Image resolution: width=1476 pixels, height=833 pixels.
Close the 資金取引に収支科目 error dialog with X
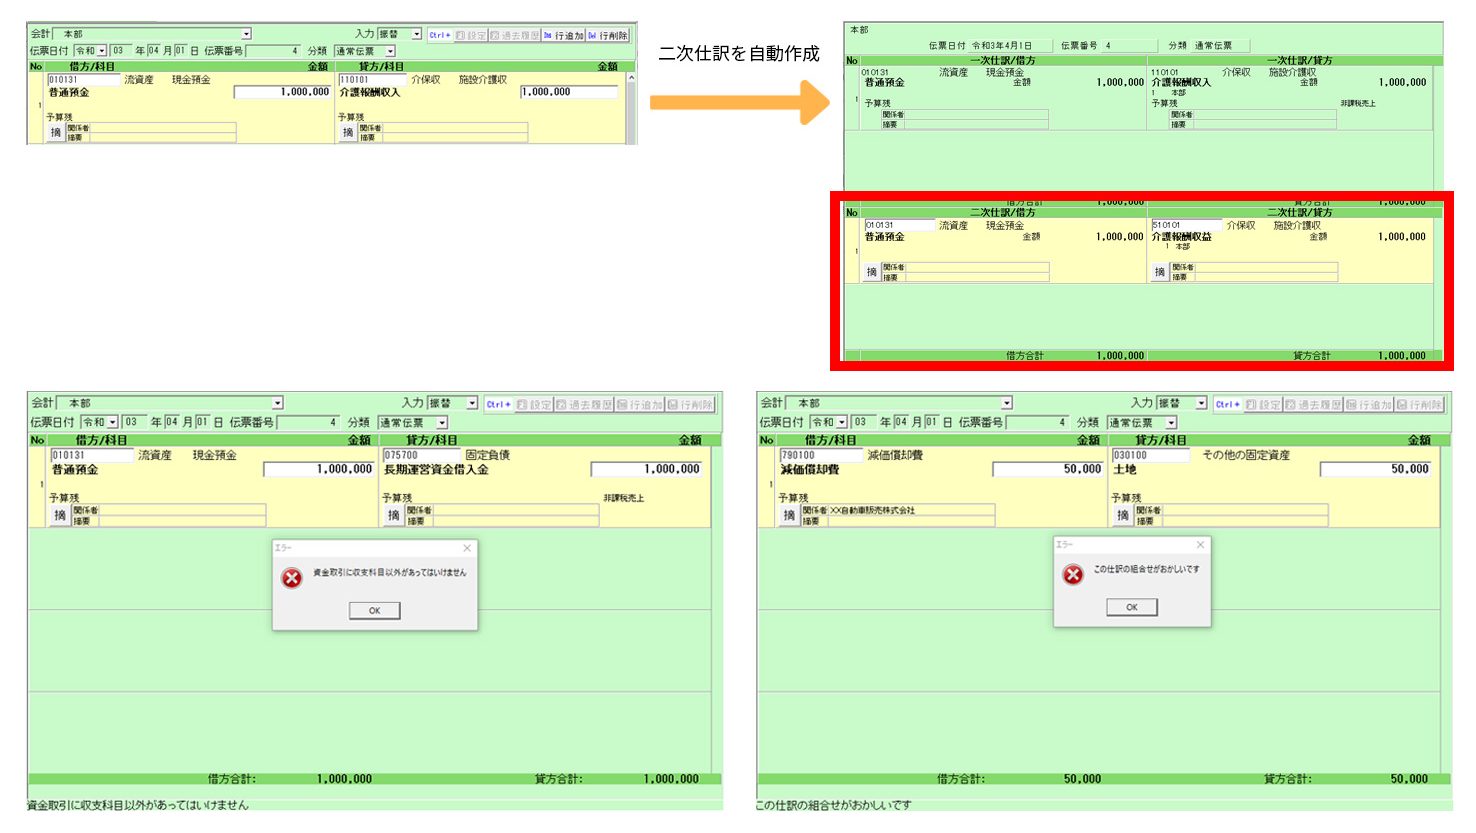pyautogui.click(x=466, y=548)
